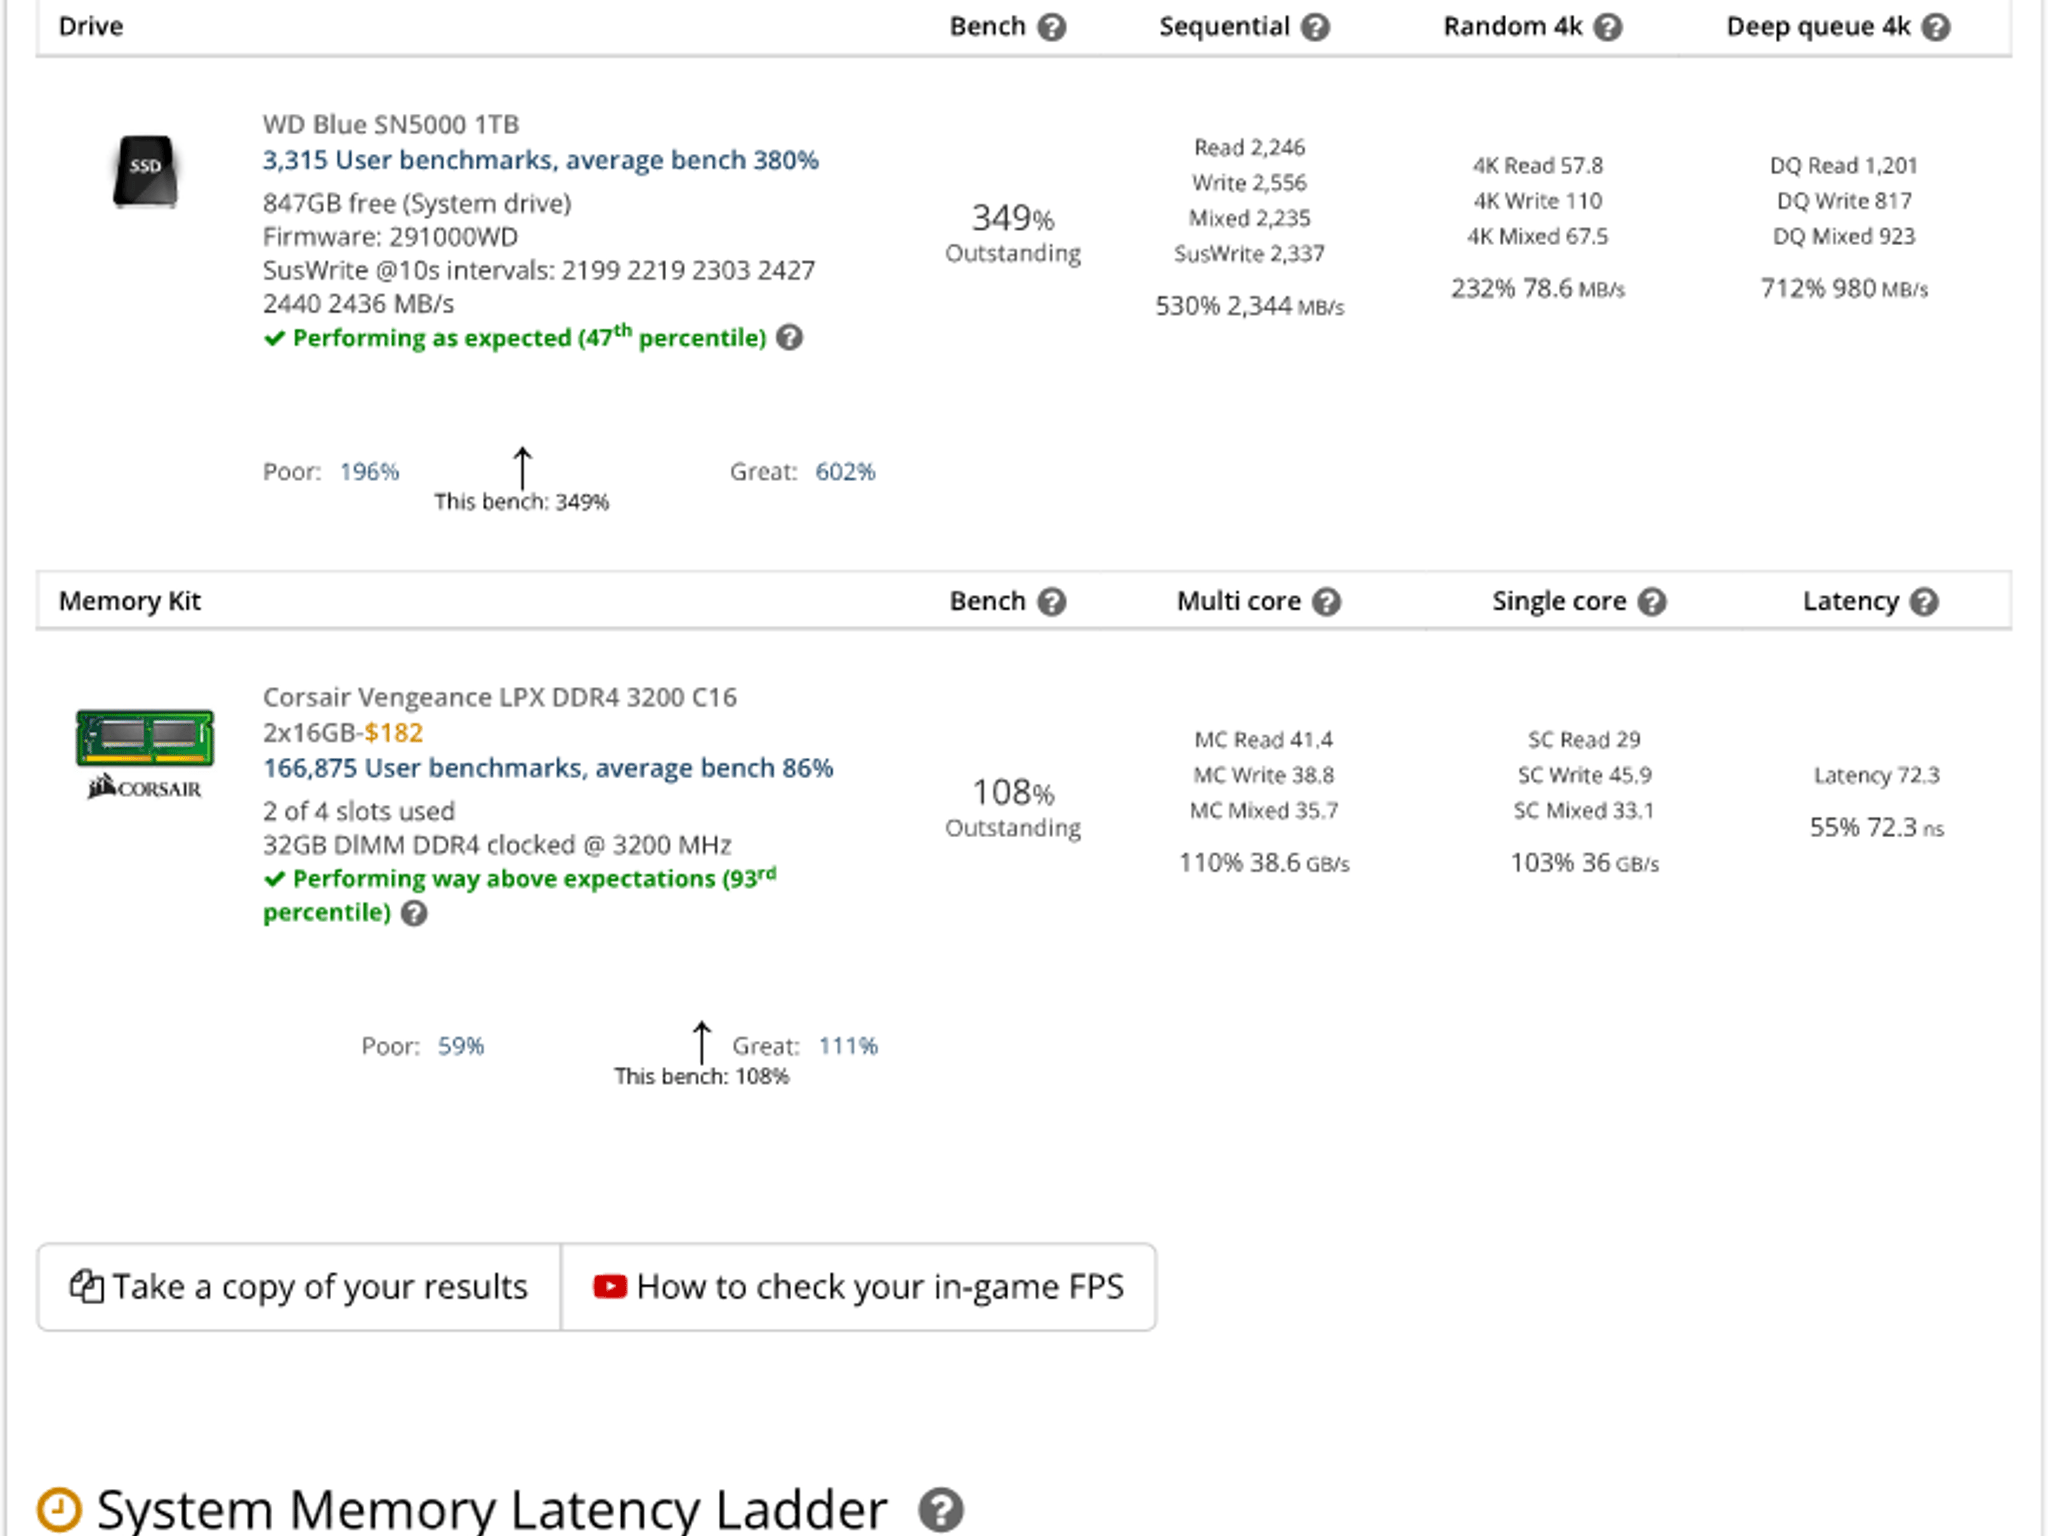The height and width of the screenshot is (1536, 2048).
Task: Click How to check your in-game FPS
Action: [x=859, y=1287]
